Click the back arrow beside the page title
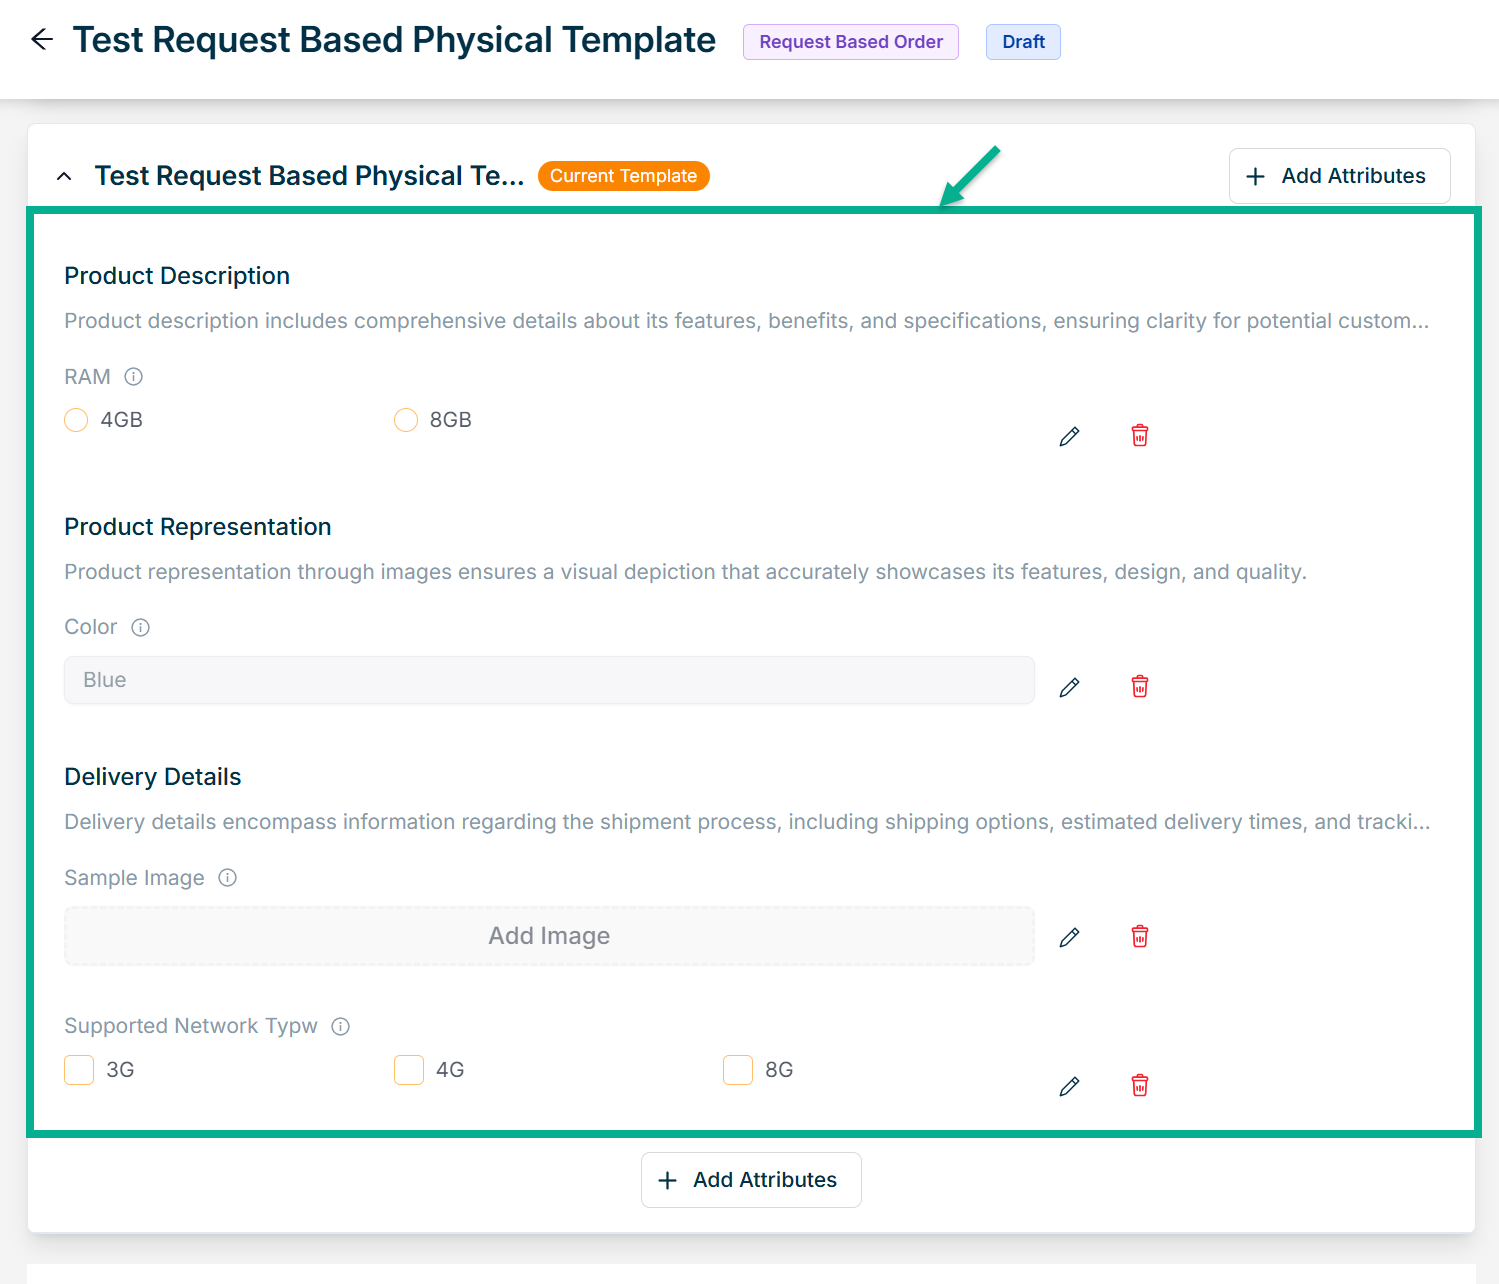 pos(42,40)
